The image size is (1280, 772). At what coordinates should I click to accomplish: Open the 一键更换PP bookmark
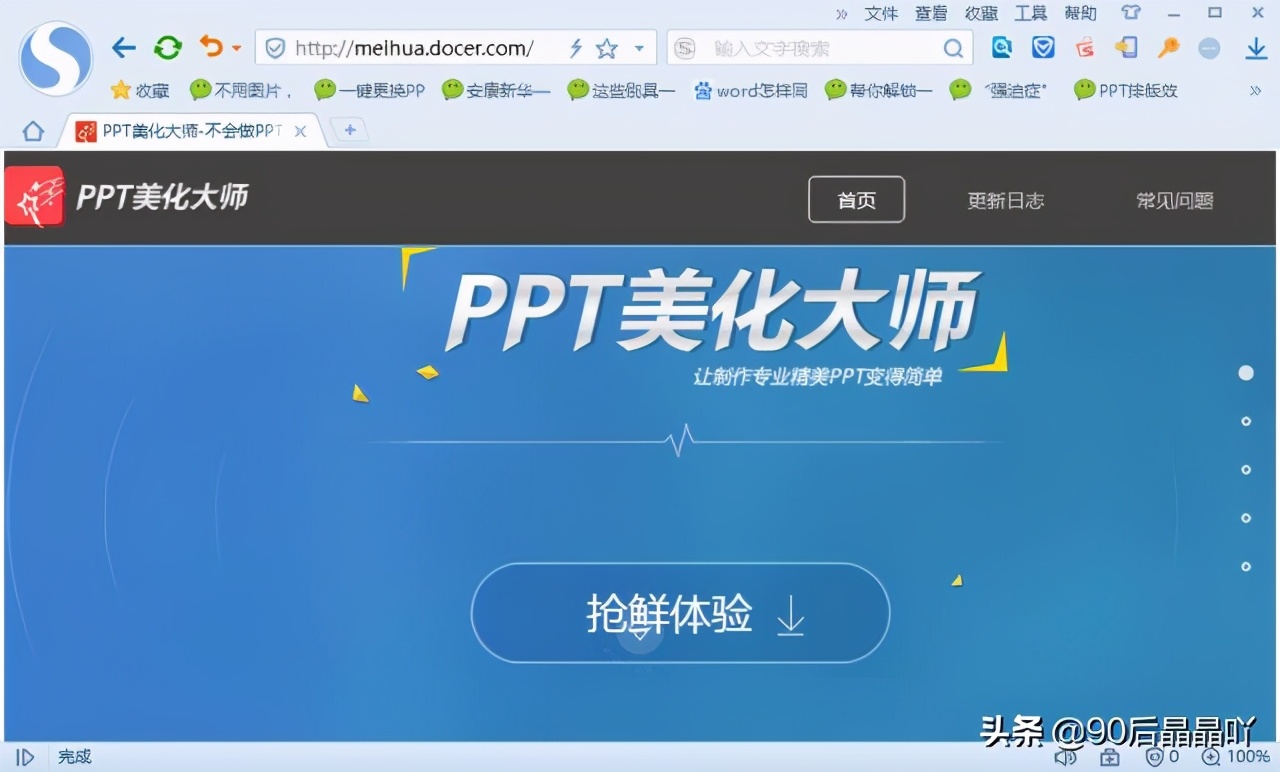[369, 90]
